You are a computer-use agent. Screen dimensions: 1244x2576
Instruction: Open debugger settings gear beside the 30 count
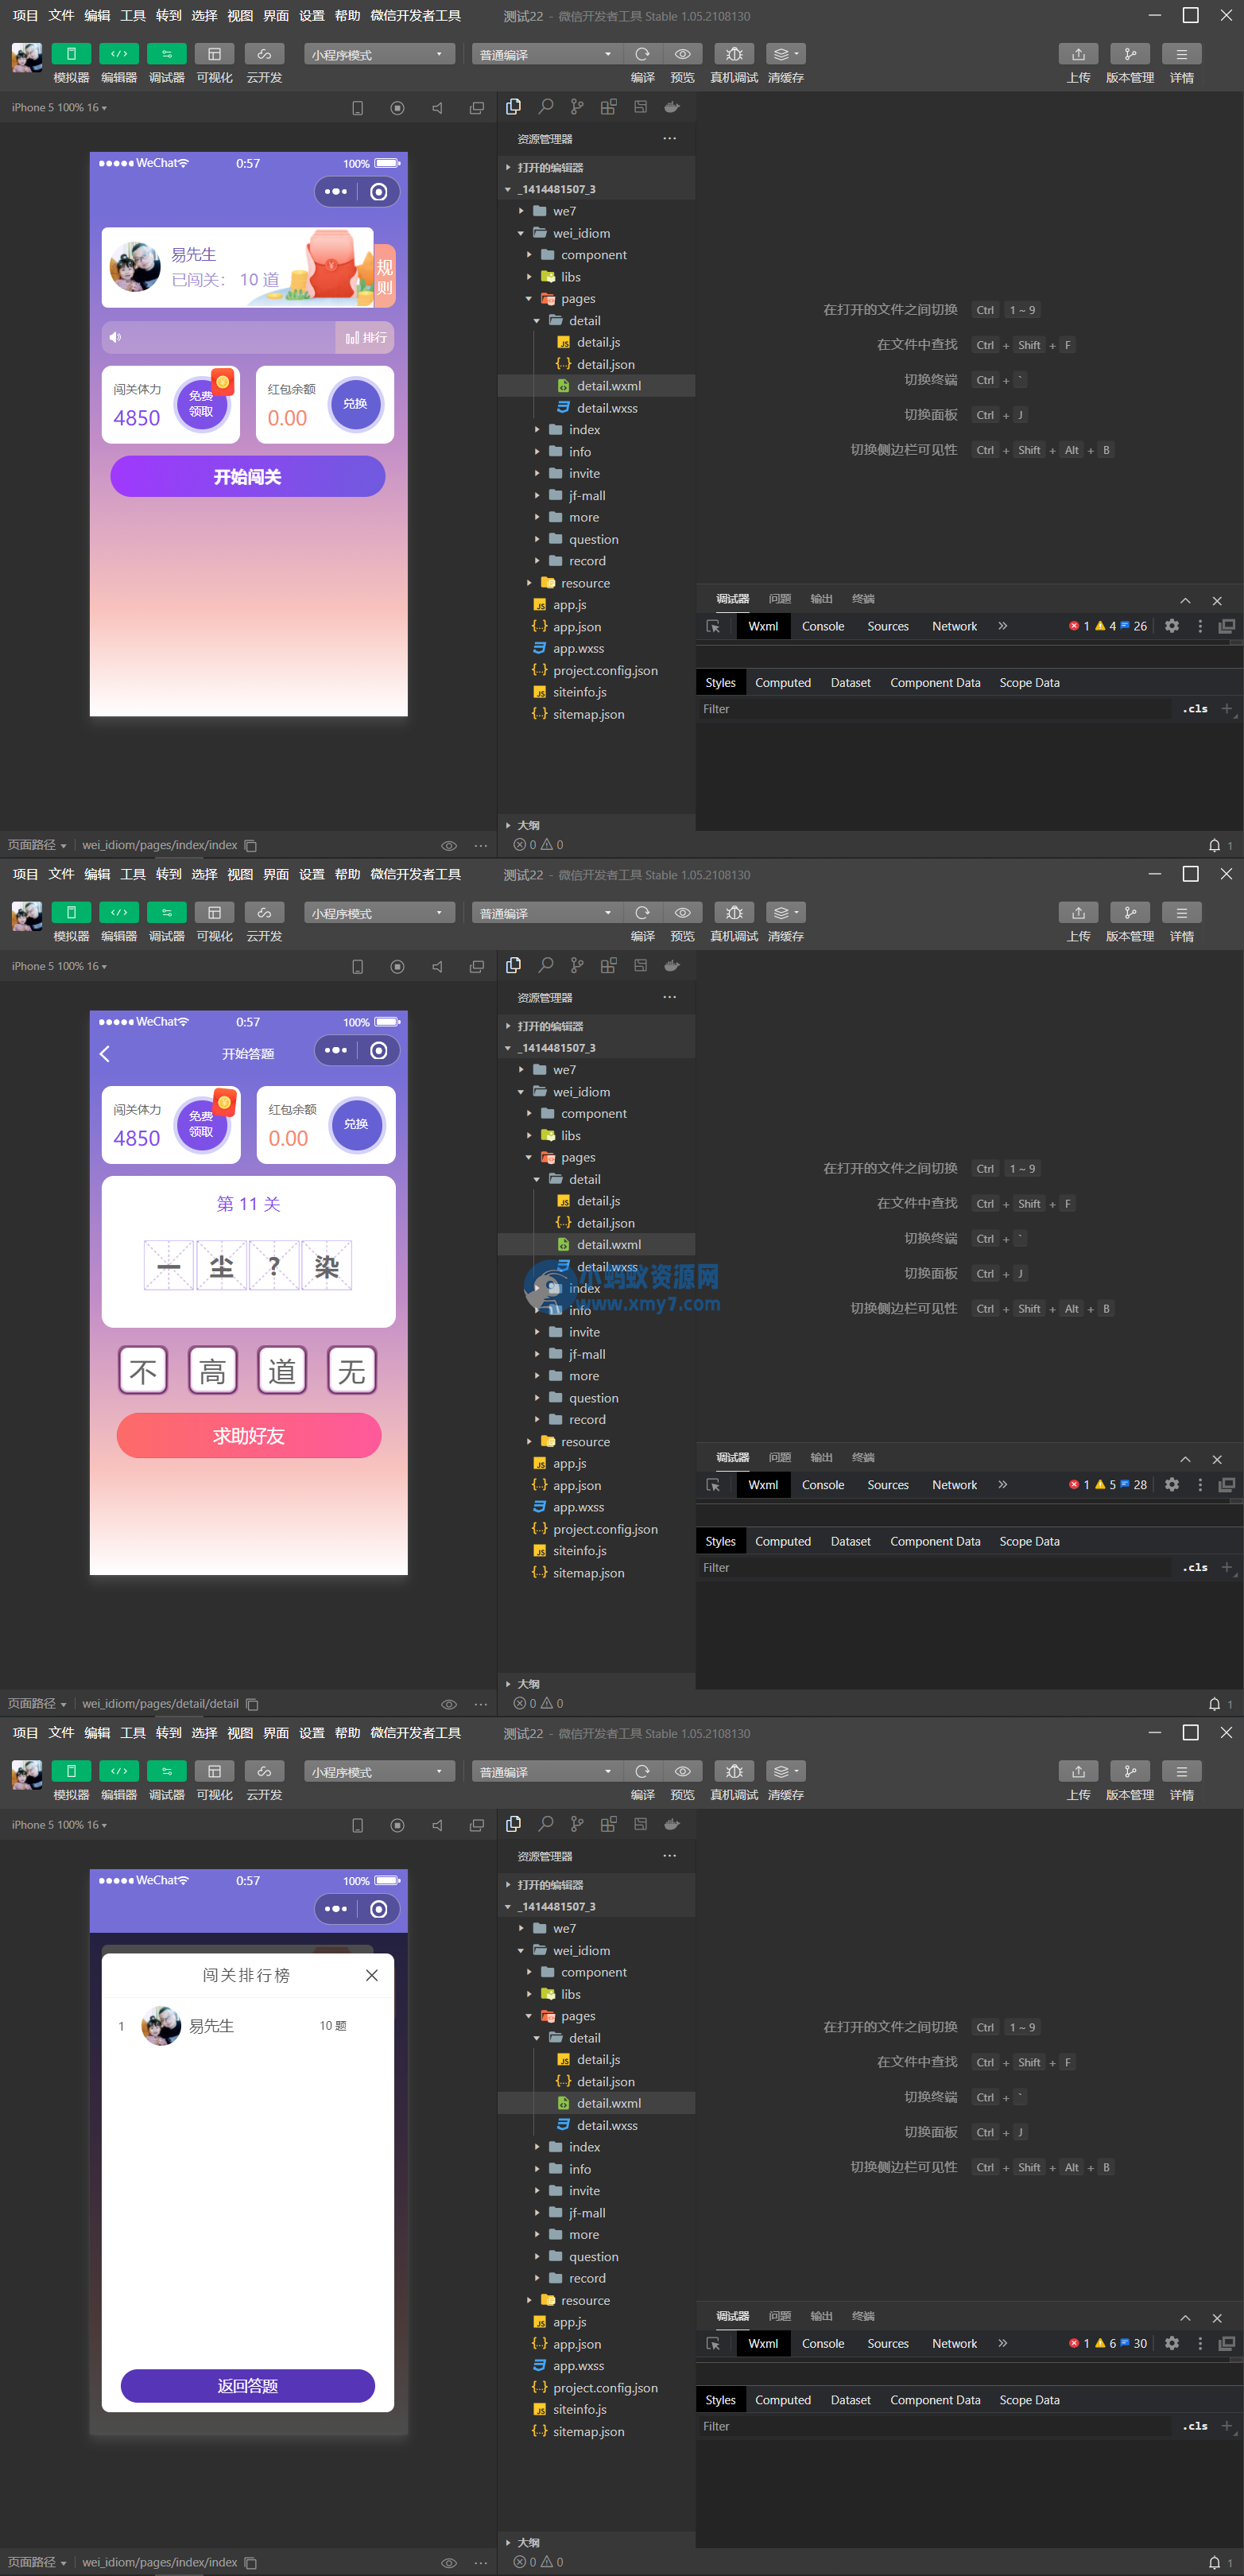pyautogui.click(x=1171, y=2343)
